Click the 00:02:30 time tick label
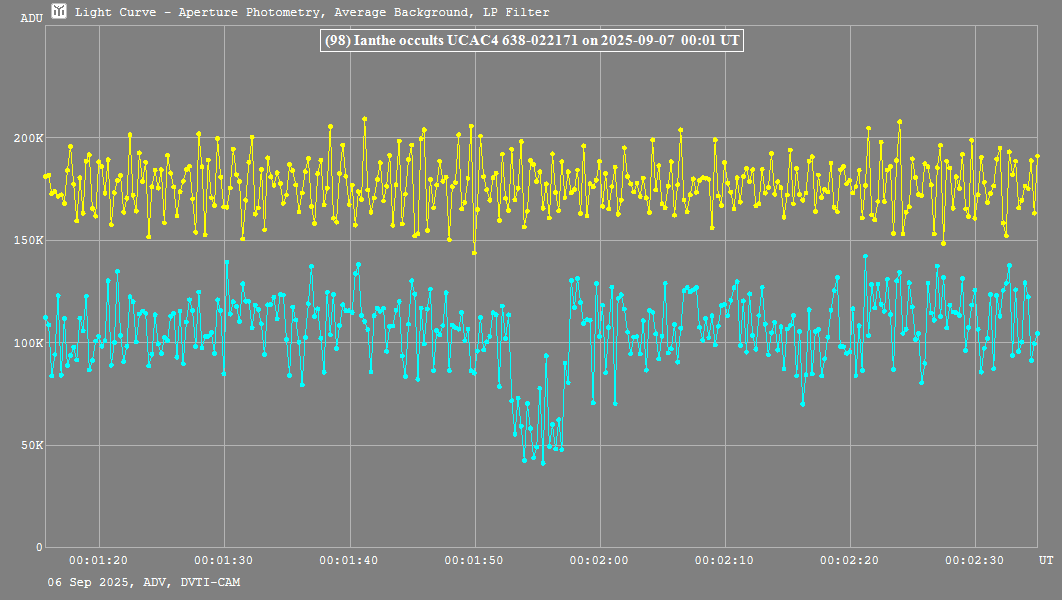 click(x=974, y=562)
